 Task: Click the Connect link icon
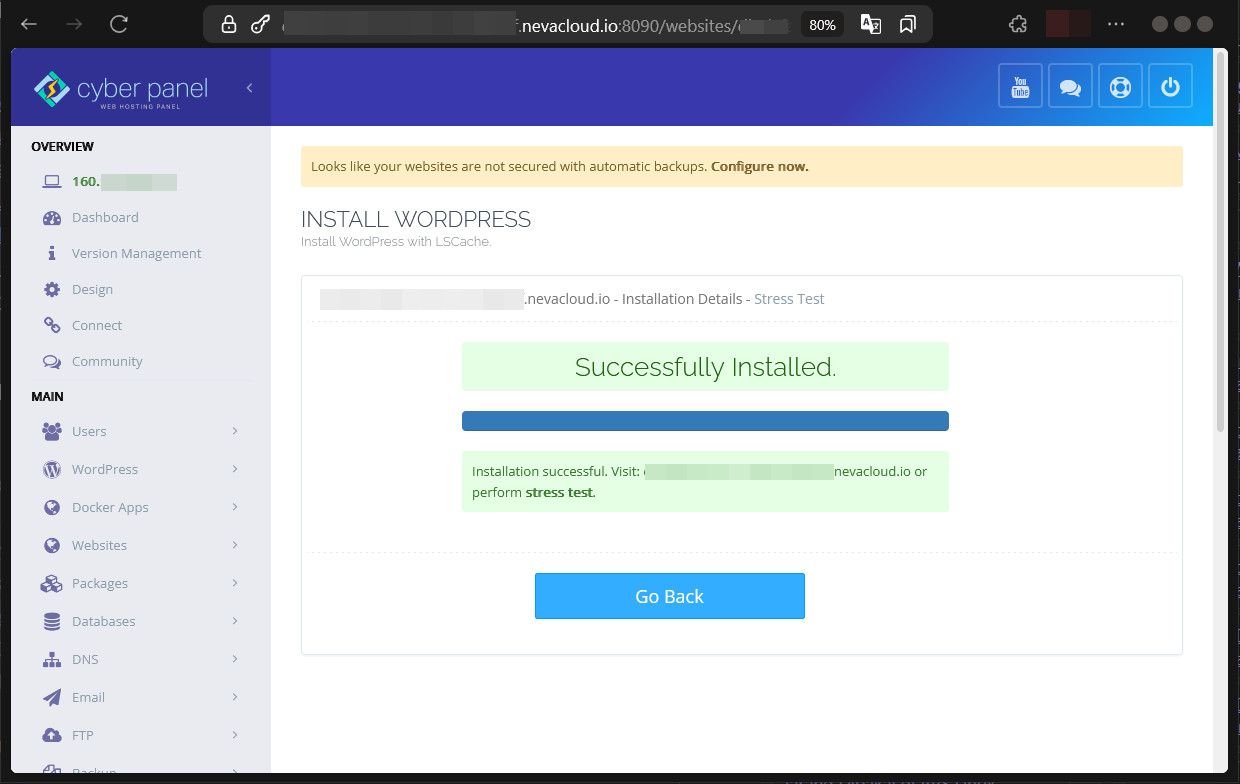click(x=52, y=326)
